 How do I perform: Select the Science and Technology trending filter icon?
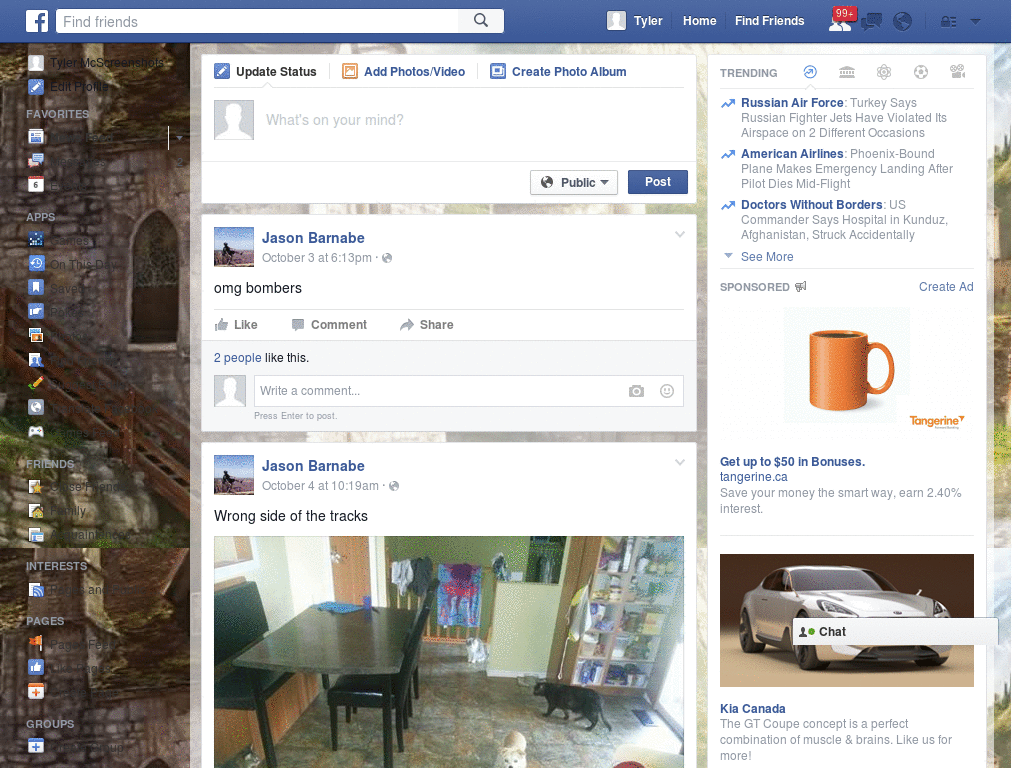point(884,72)
